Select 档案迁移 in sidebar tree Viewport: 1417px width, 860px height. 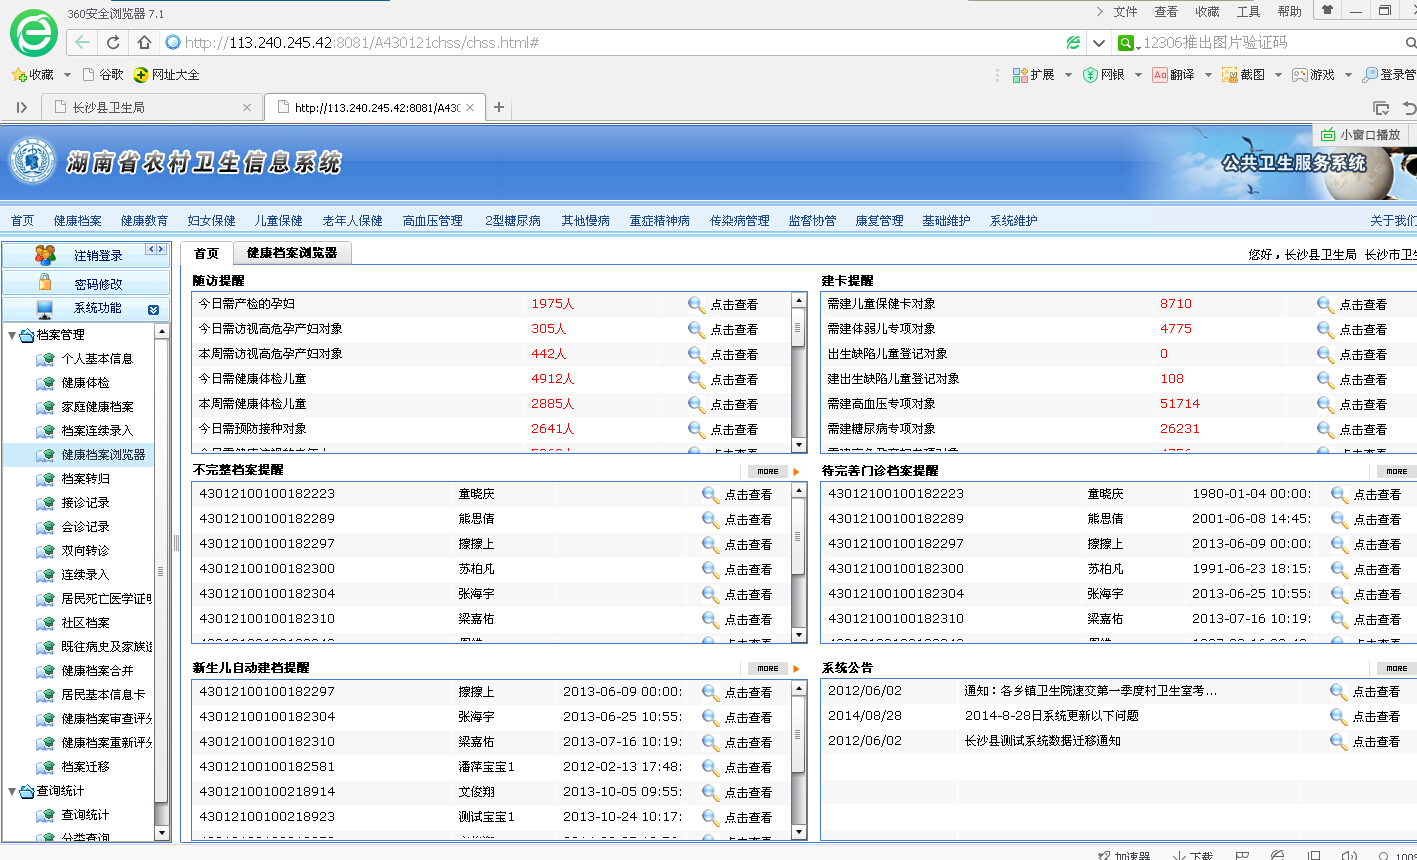(x=86, y=767)
